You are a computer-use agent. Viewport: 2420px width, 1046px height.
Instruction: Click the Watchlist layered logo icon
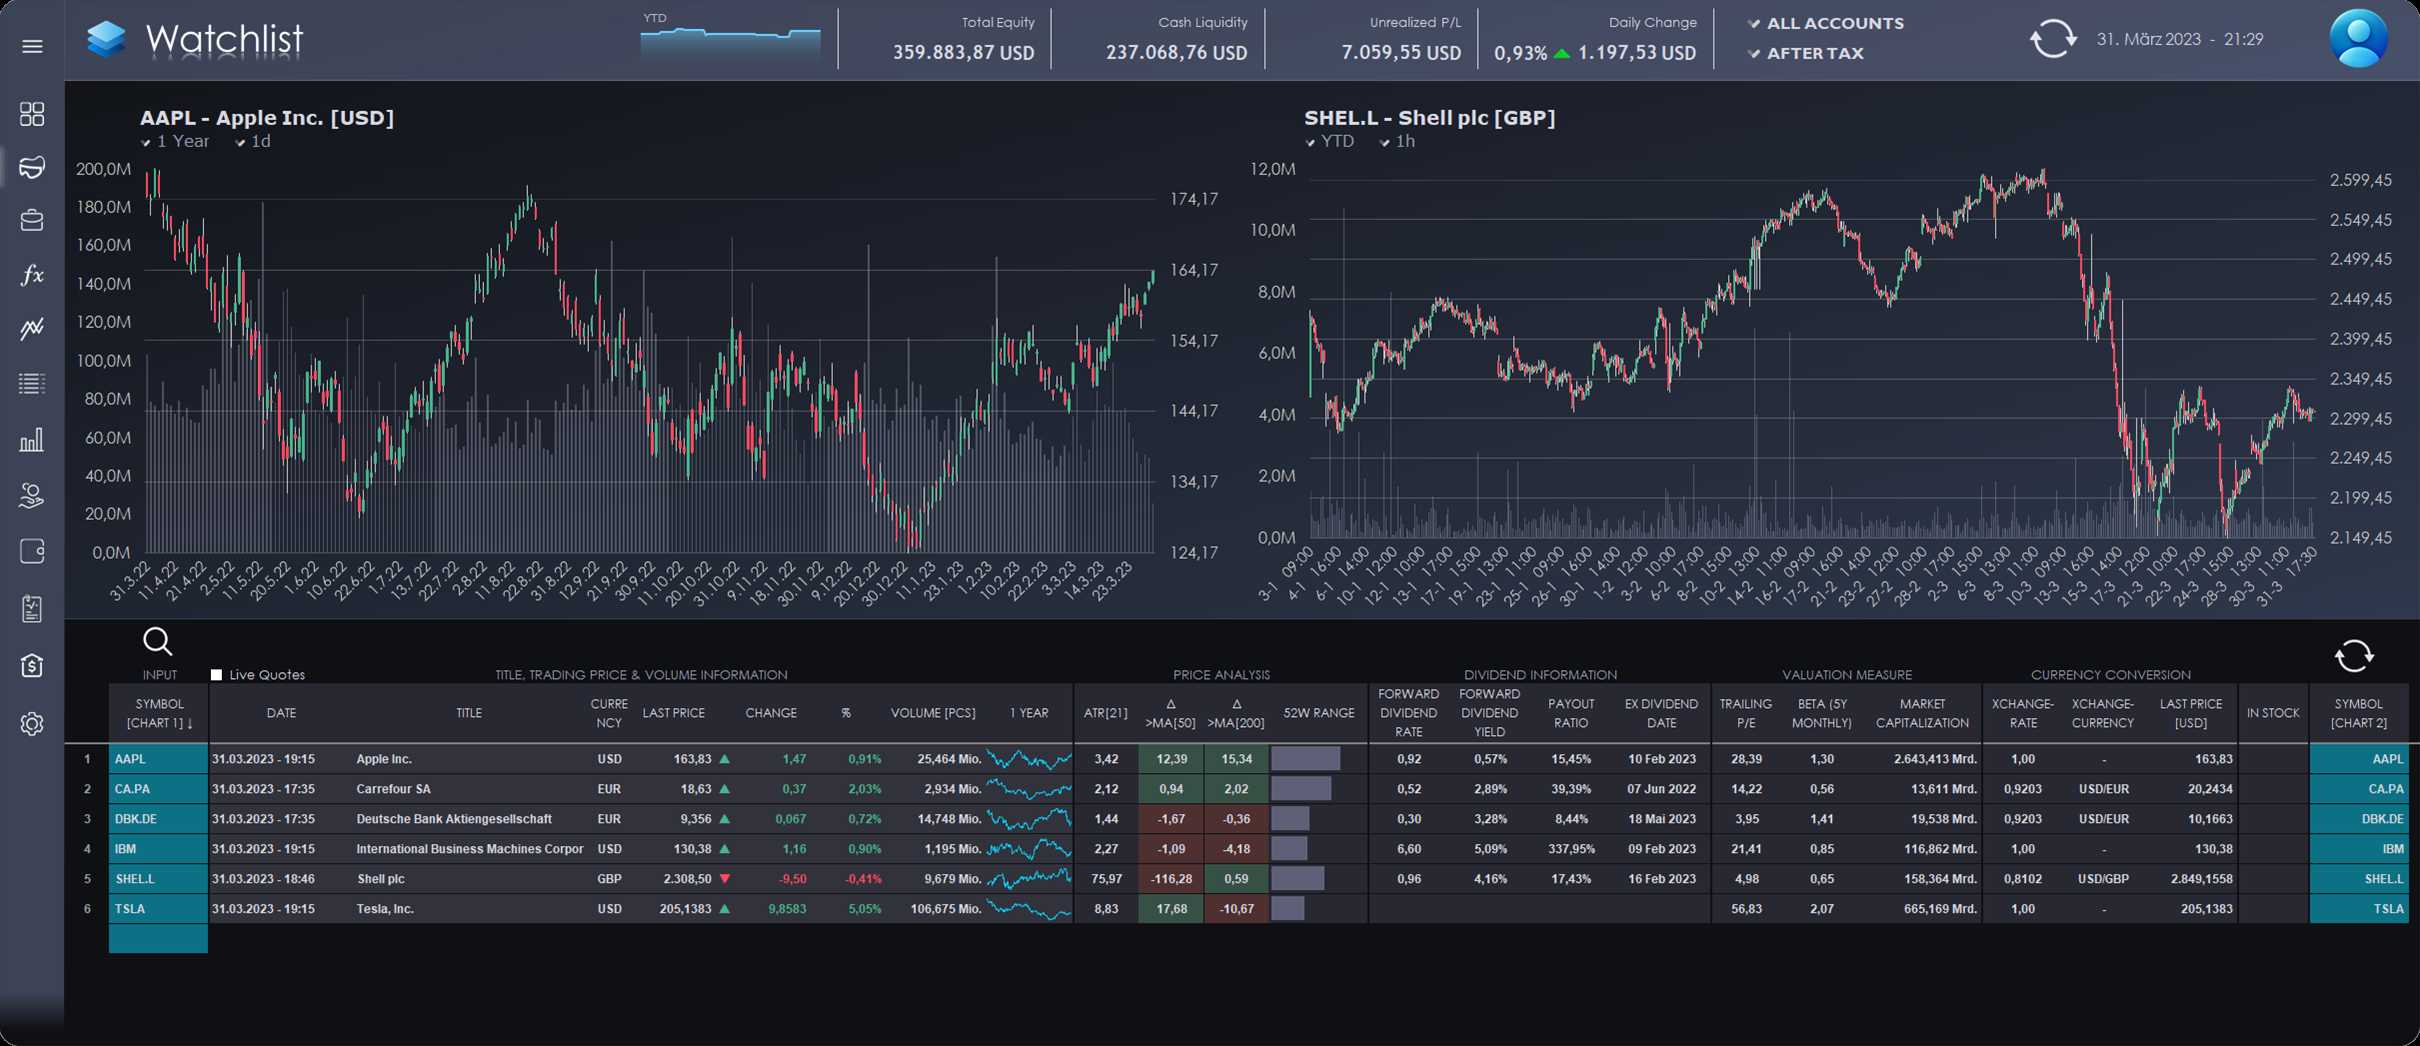106,39
